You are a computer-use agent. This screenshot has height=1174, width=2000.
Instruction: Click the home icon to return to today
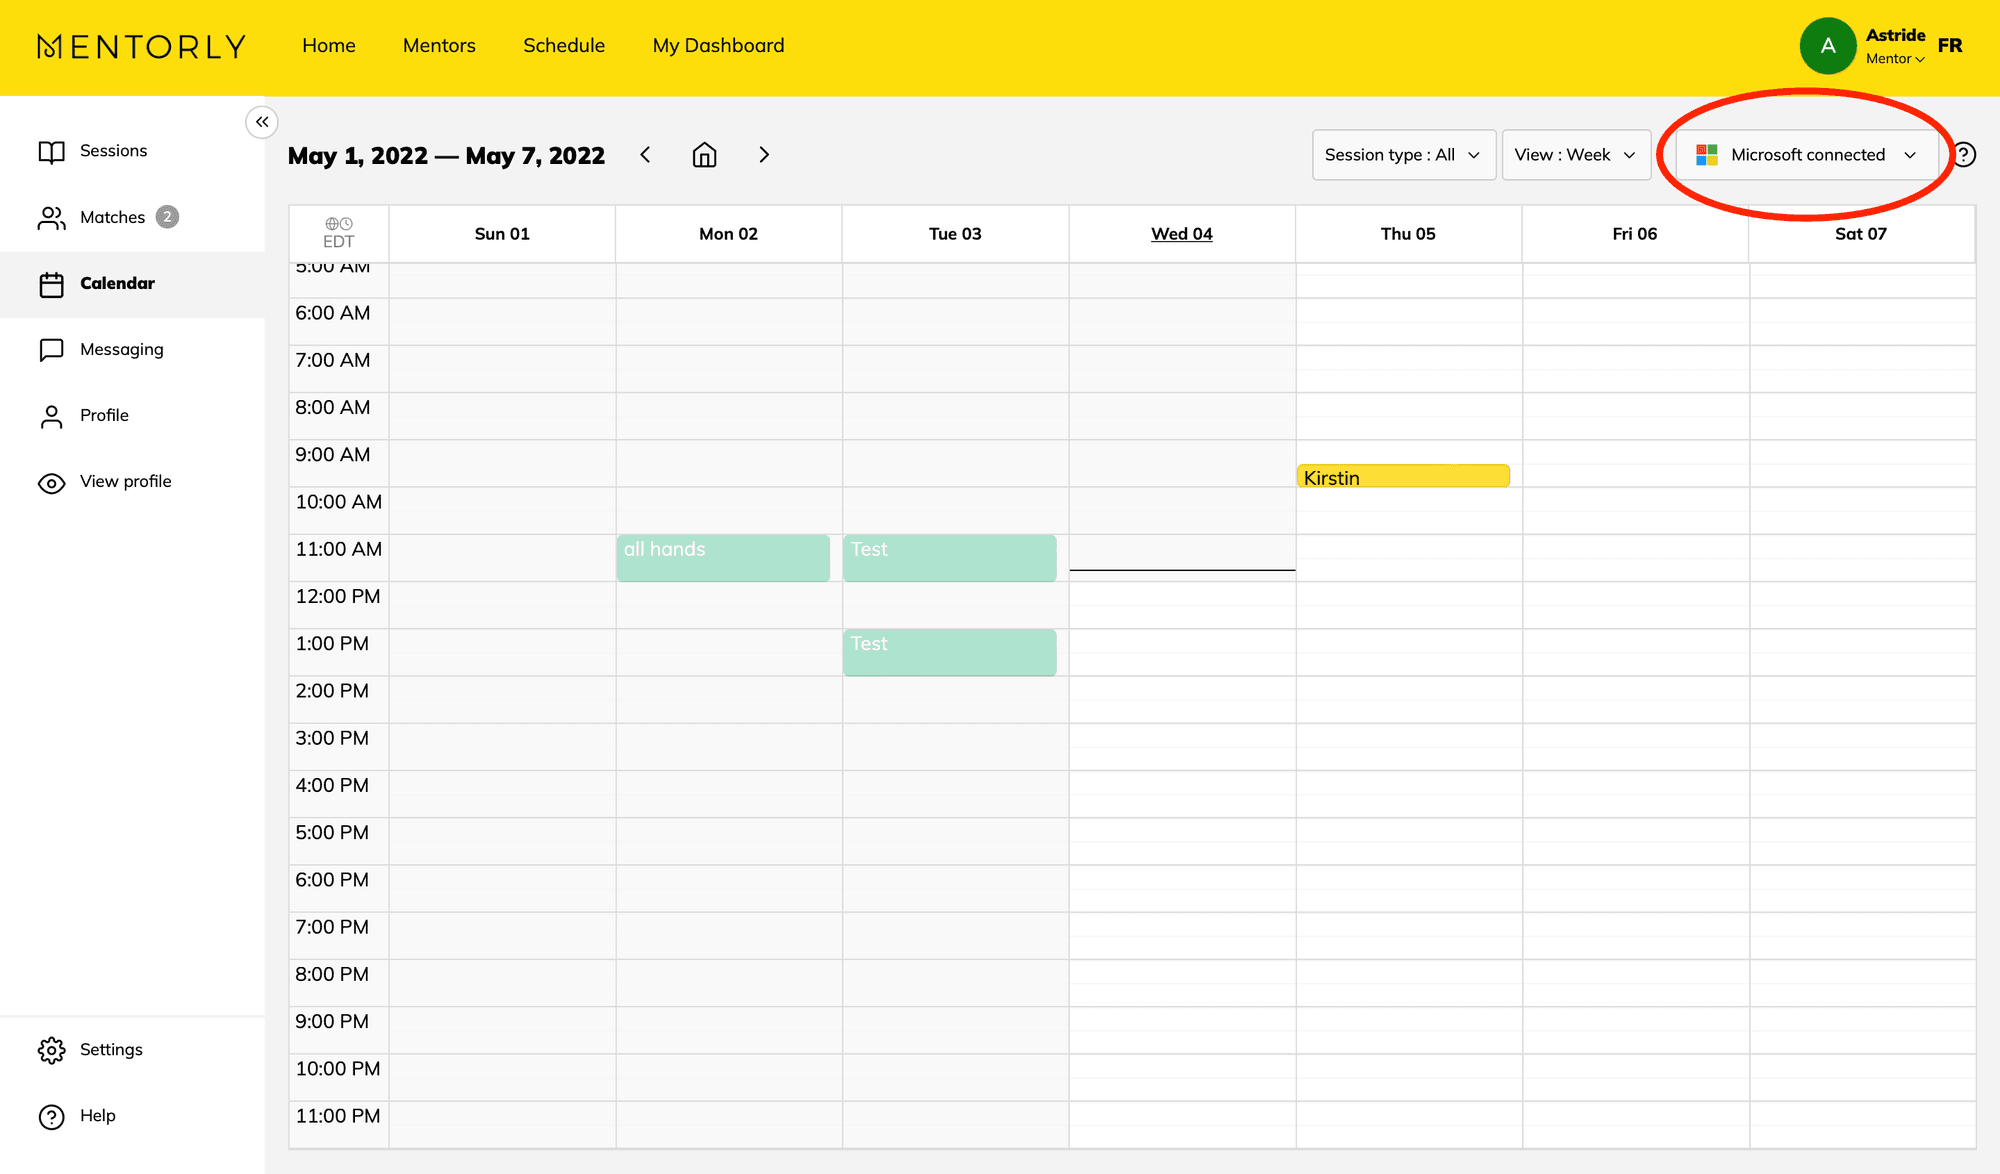(705, 155)
